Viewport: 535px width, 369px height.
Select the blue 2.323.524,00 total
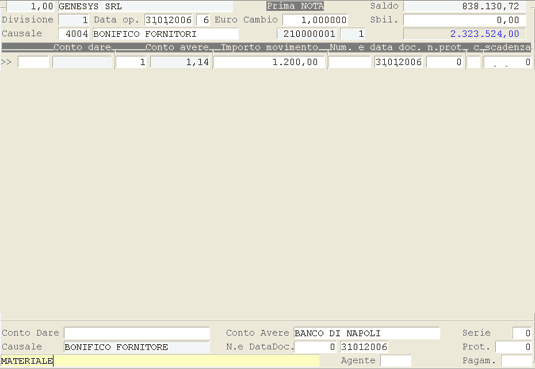click(x=485, y=34)
